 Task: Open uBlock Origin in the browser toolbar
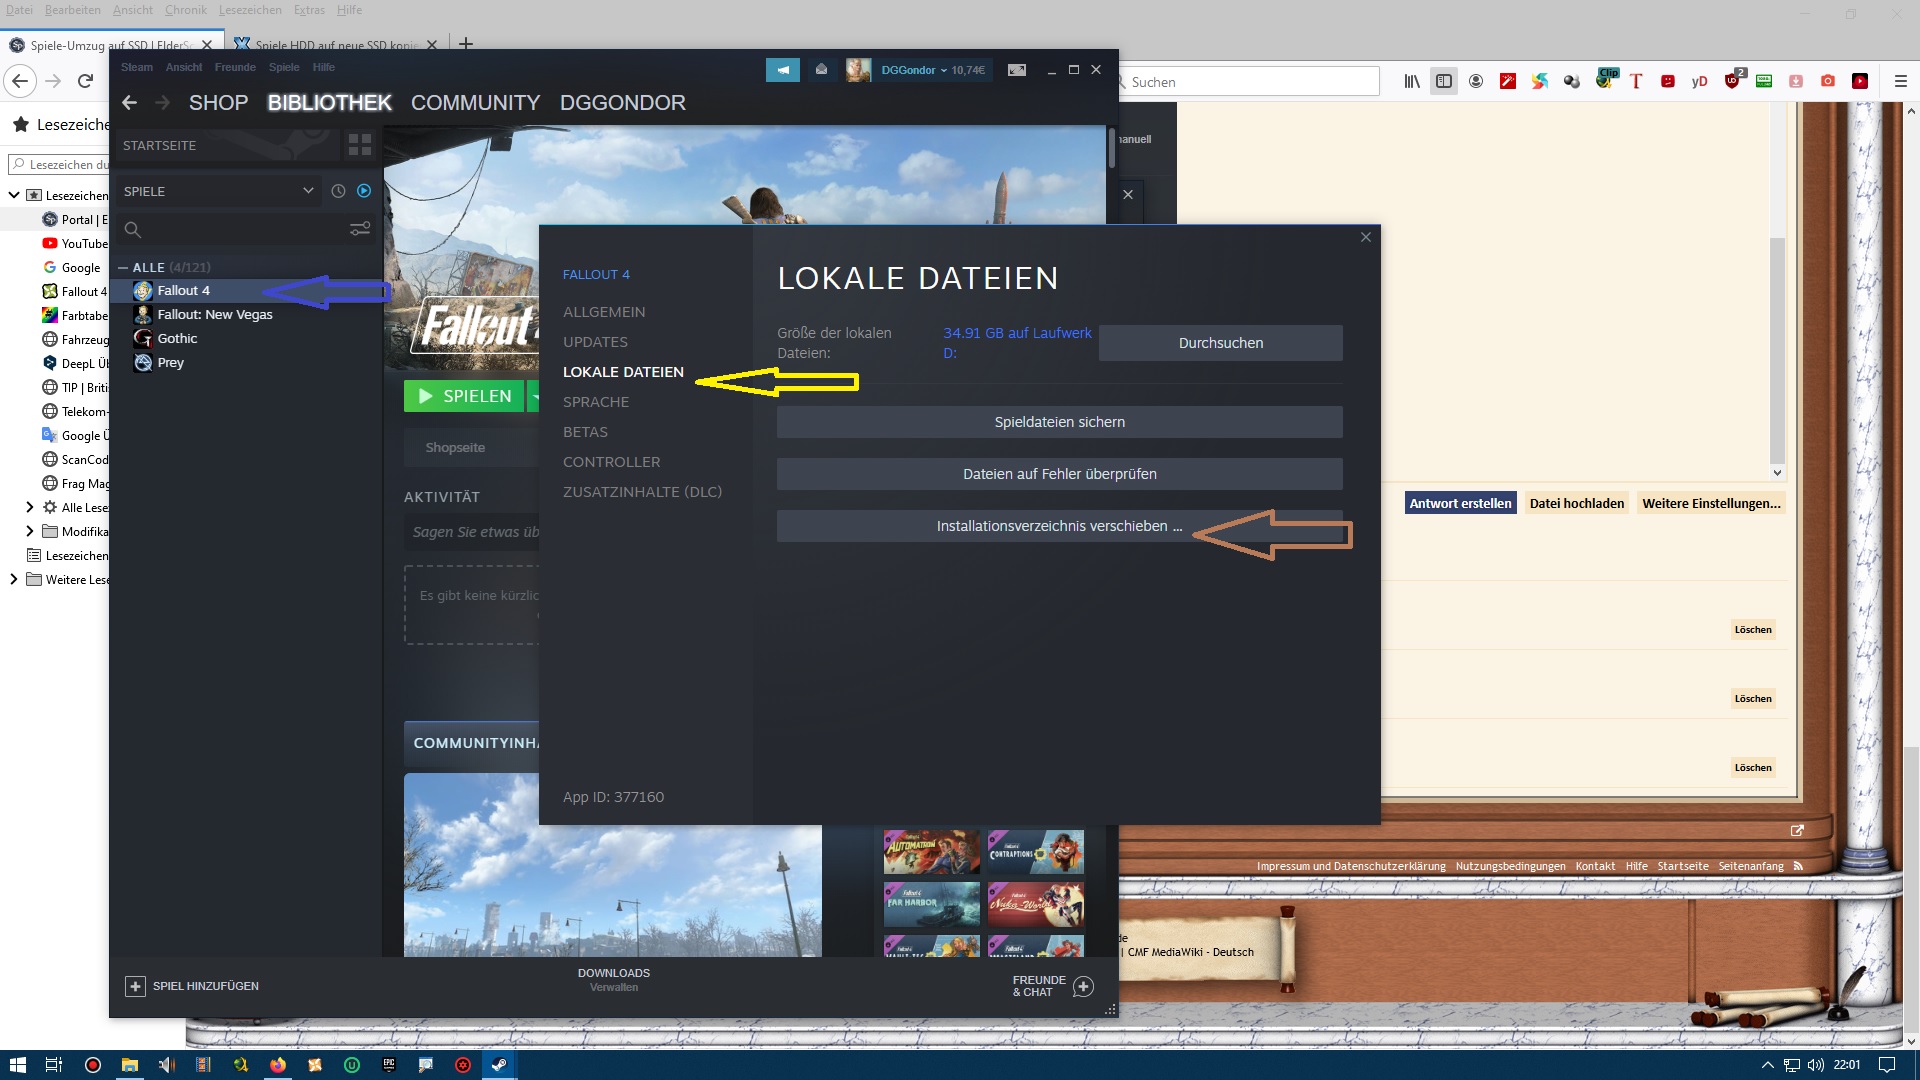coord(1731,81)
